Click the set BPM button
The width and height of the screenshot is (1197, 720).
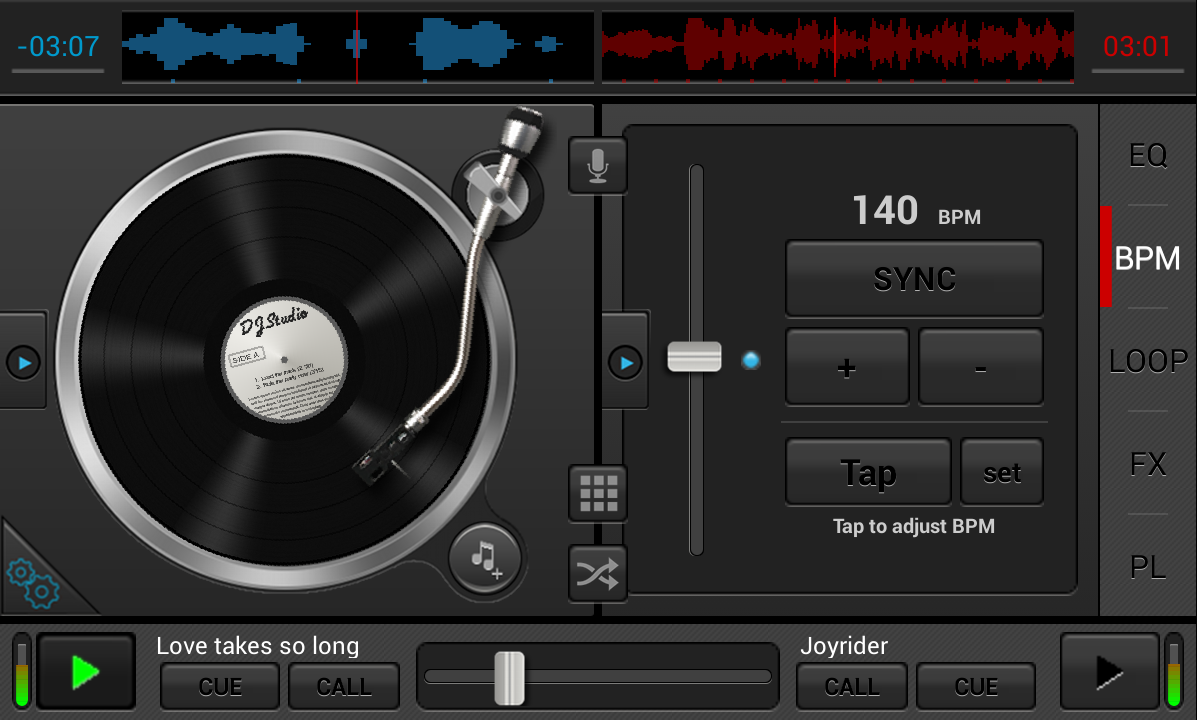pyautogui.click(x=1002, y=472)
